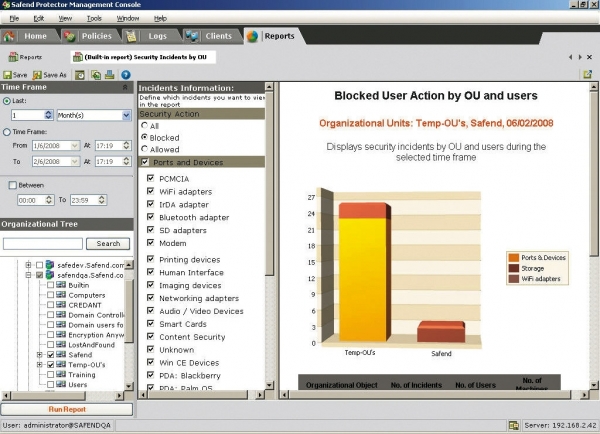Image resolution: width=600 pixels, height=434 pixels.
Task: Check the Training organizational unit checkbox
Action: pos(50,375)
